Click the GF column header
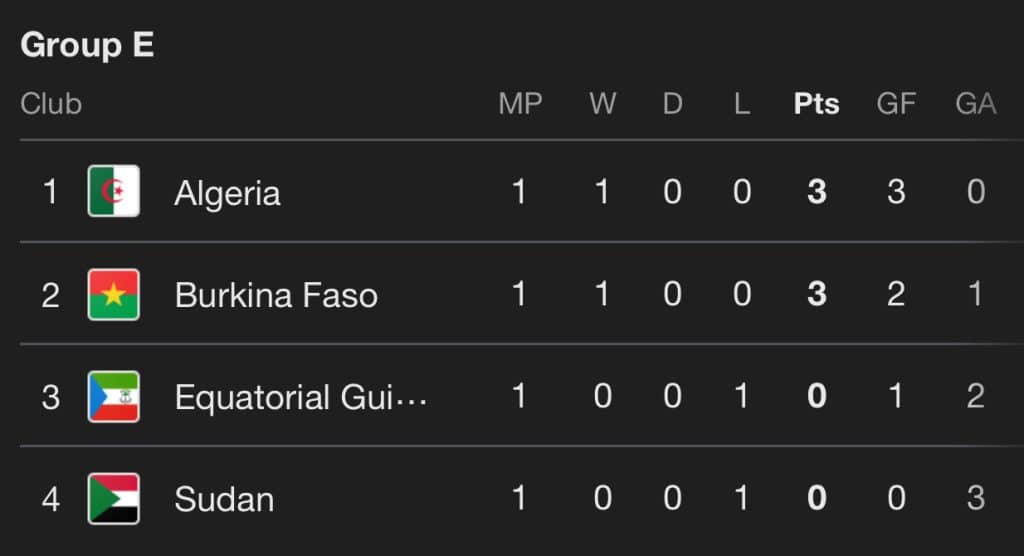The image size is (1024, 556). 896,104
